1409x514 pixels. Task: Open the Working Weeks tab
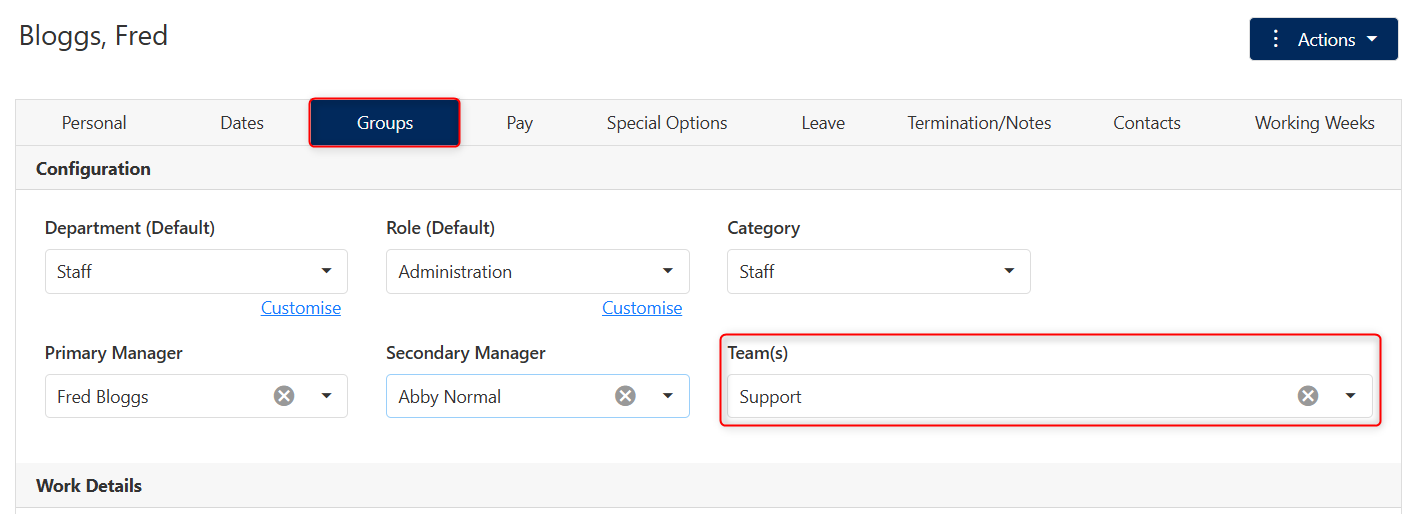[x=1315, y=123]
